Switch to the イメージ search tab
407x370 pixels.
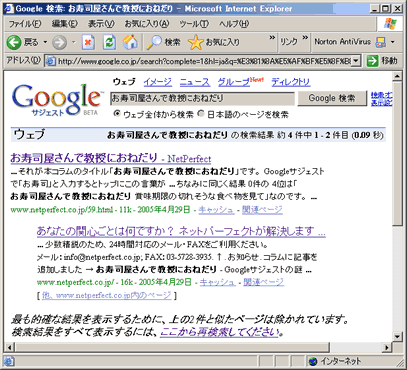pos(158,82)
